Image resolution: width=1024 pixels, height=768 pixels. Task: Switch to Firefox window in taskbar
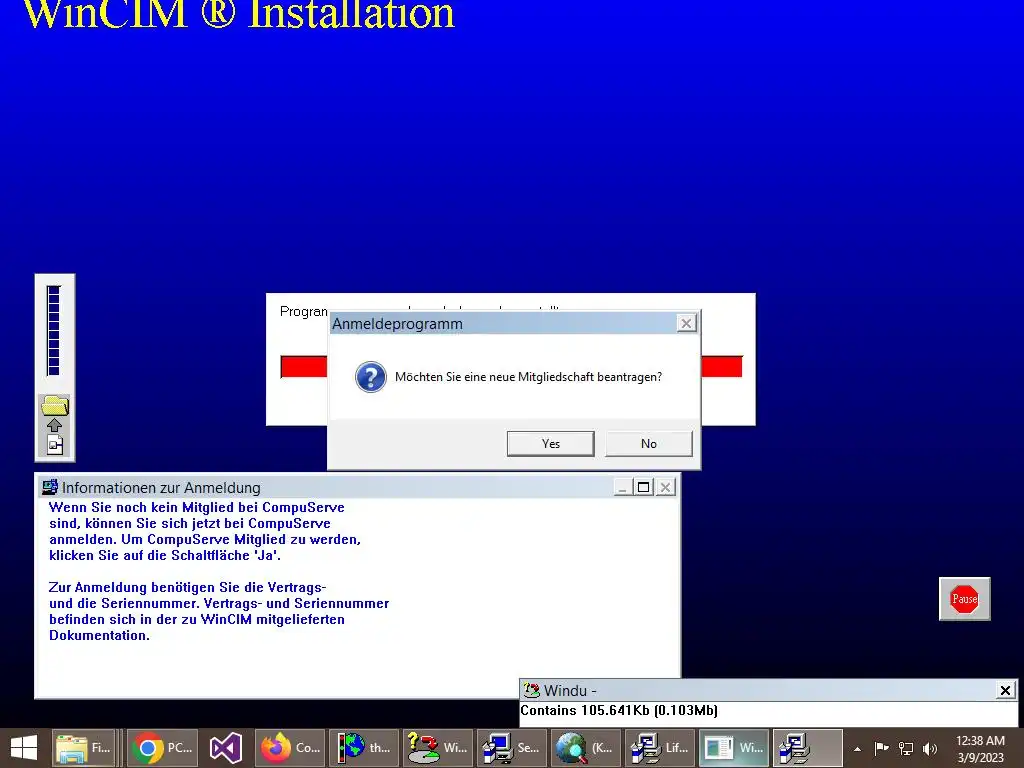[291, 748]
